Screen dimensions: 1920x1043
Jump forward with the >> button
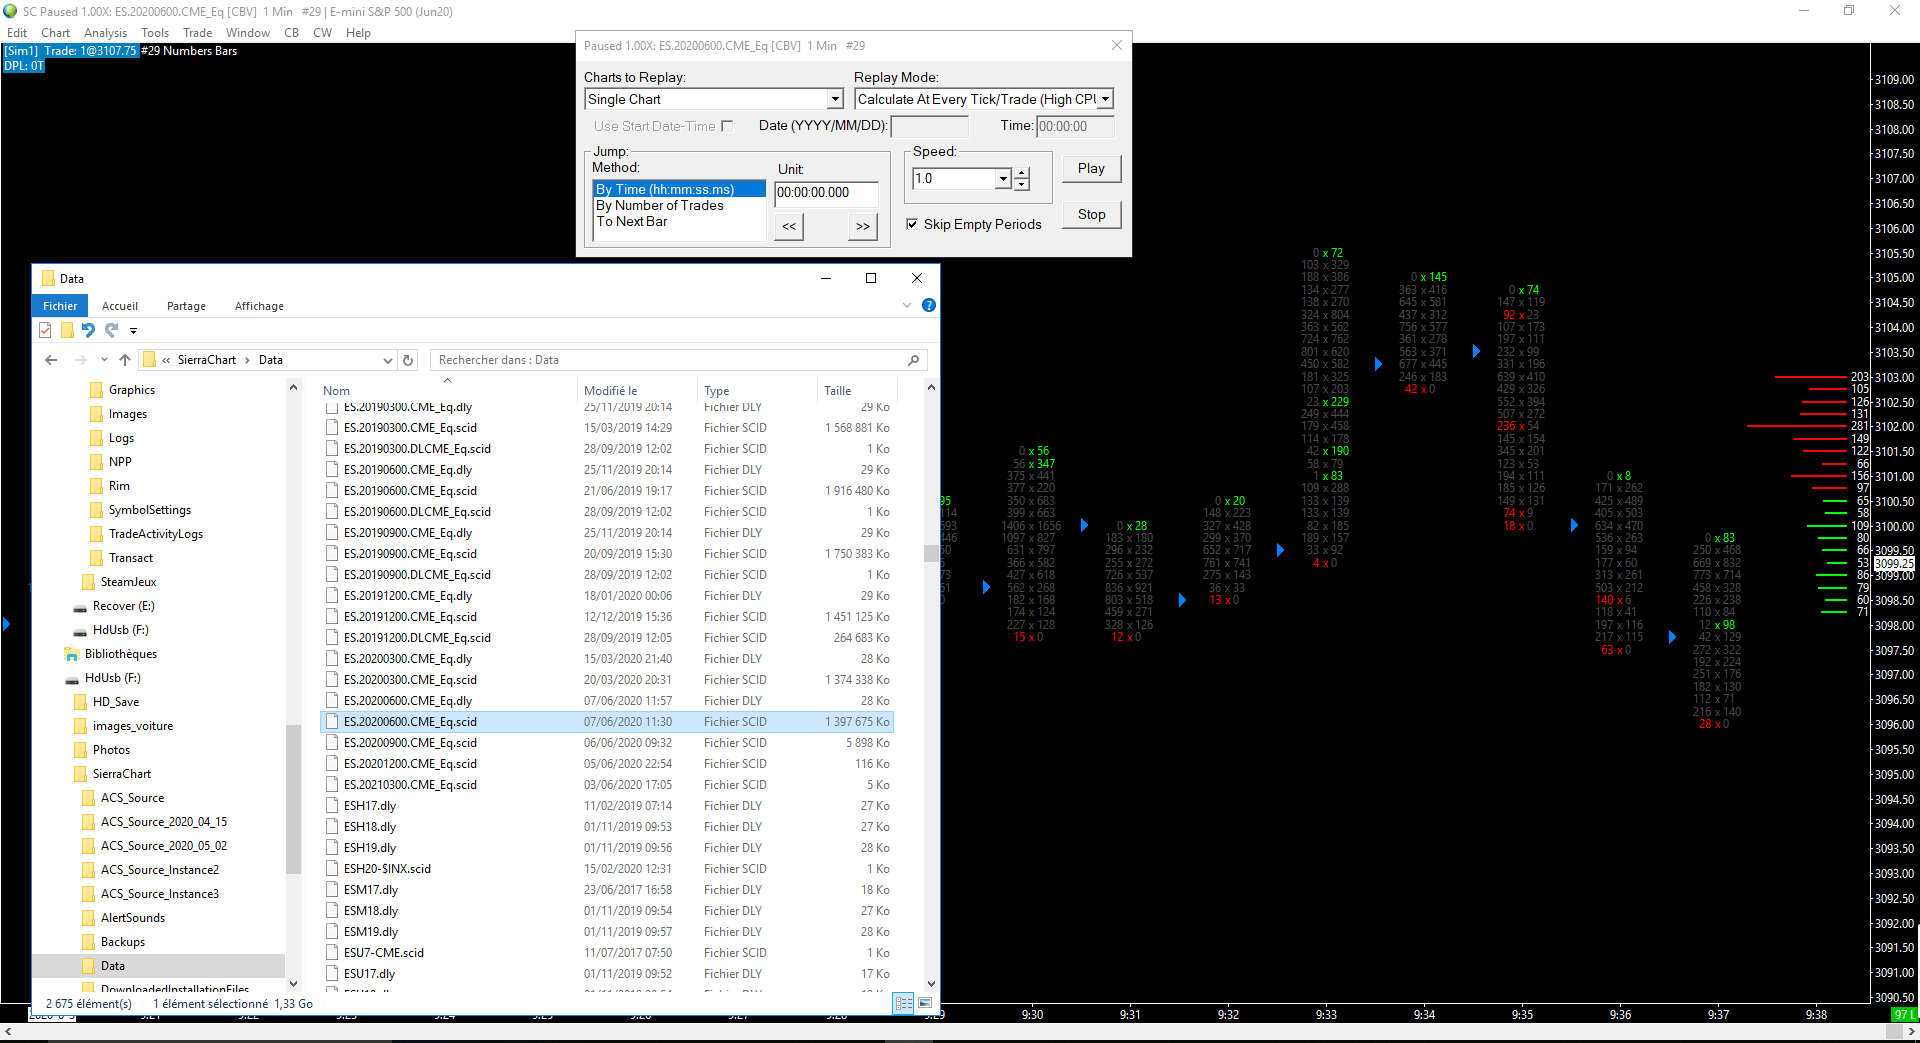(862, 226)
